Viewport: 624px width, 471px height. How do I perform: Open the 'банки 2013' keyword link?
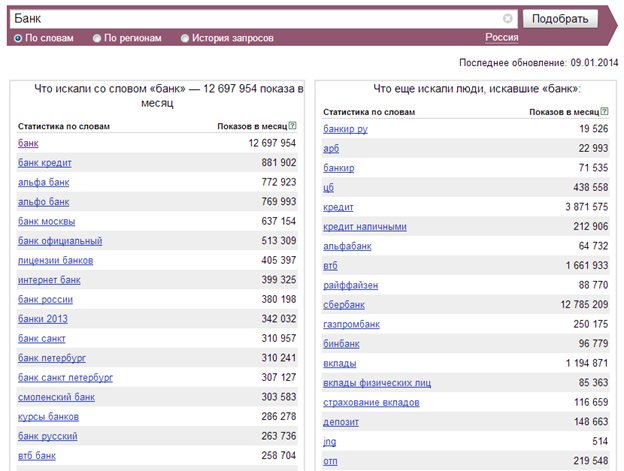pyautogui.click(x=43, y=319)
